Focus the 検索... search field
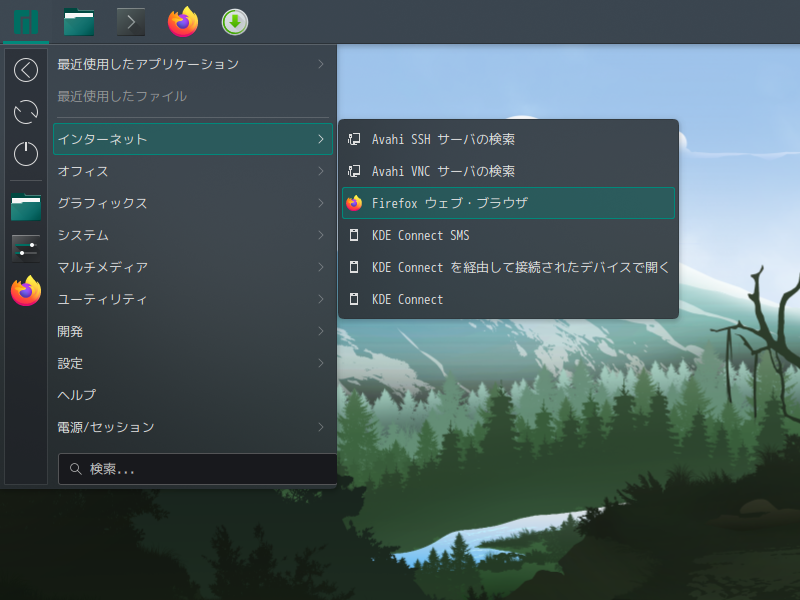Viewport: 800px width, 600px height. [x=197, y=469]
